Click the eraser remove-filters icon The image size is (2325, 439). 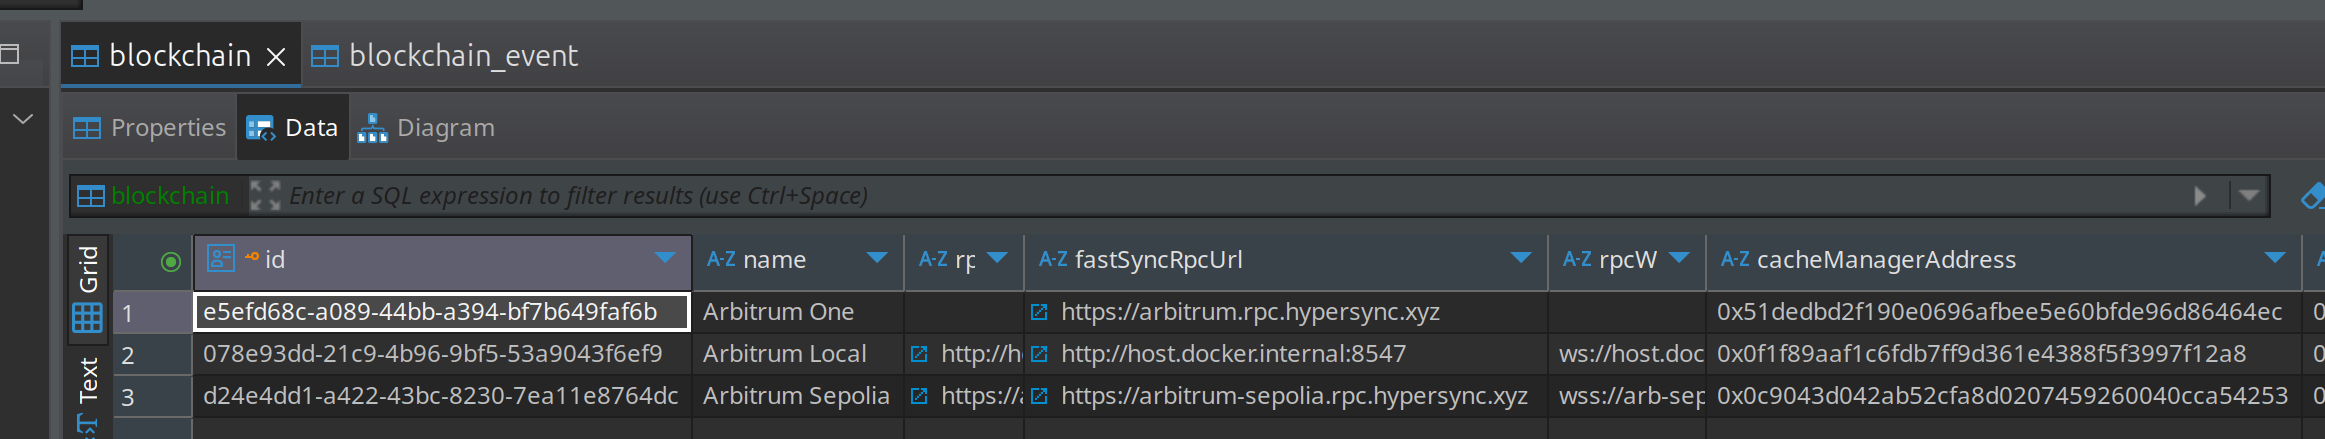click(x=2312, y=196)
